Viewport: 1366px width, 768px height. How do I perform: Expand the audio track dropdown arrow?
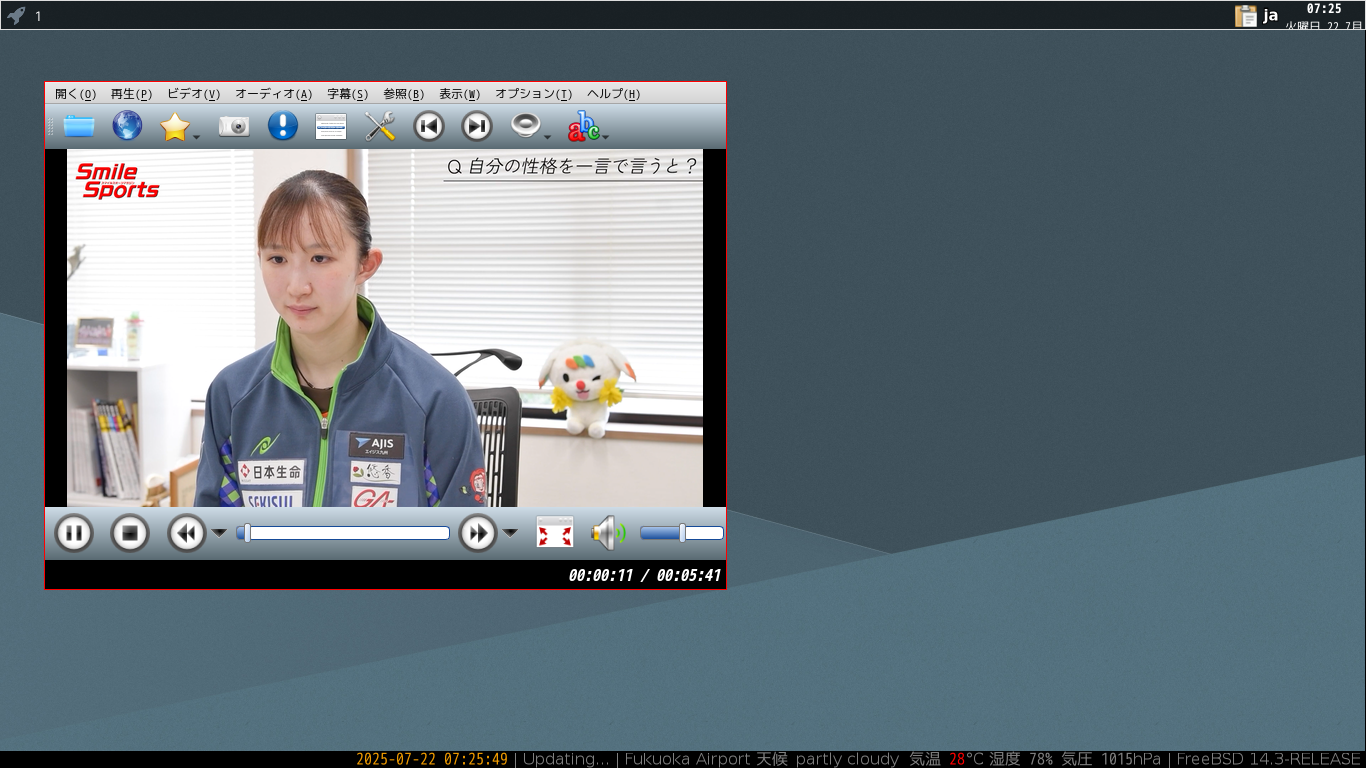(x=547, y=137)
